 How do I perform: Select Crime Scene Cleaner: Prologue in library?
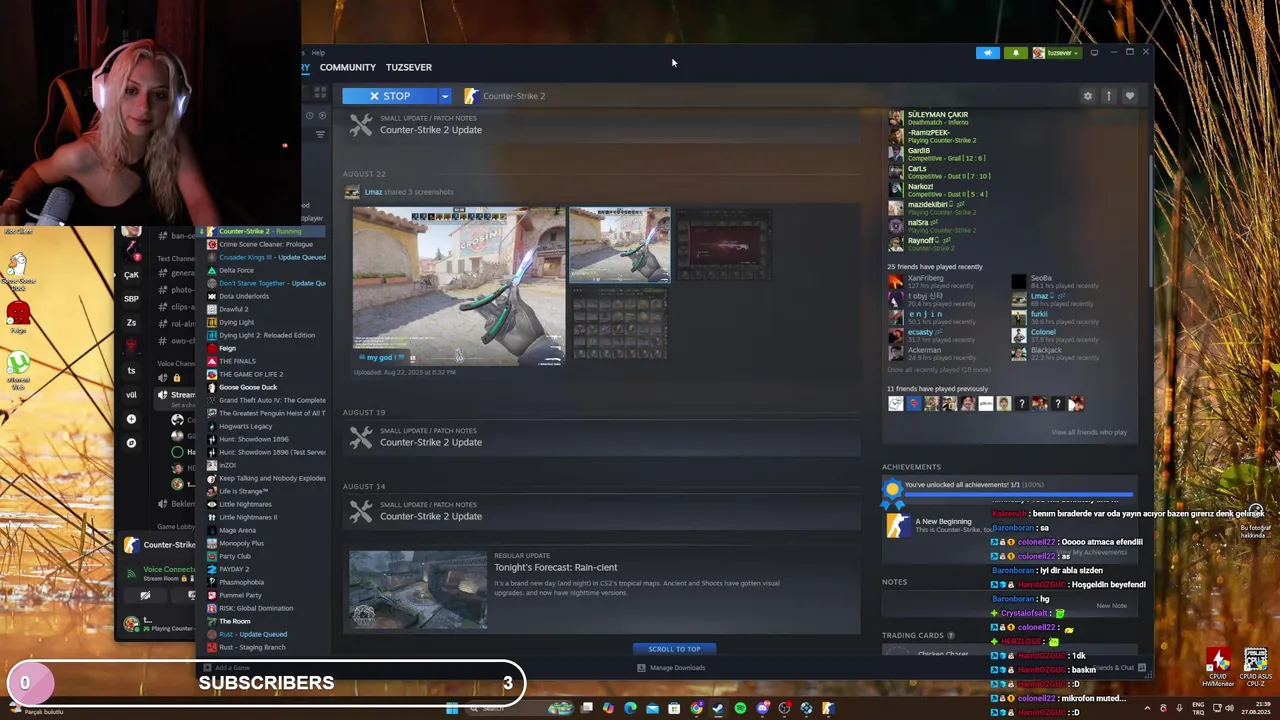tap(265, 244)
